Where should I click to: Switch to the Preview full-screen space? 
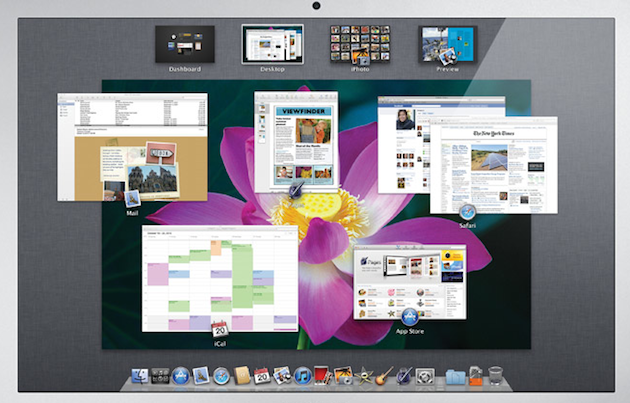pyautogui.click(x=448, y=44)
